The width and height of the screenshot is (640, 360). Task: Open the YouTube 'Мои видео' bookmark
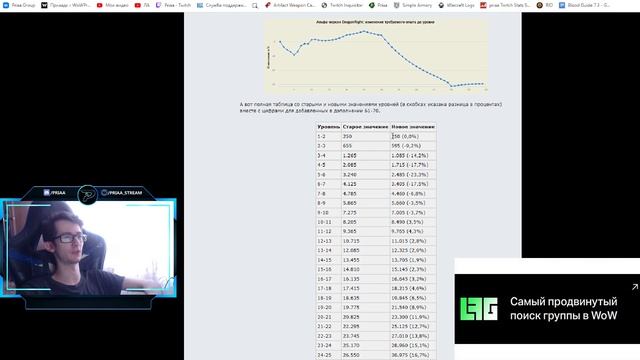click(x=112, y=5)
